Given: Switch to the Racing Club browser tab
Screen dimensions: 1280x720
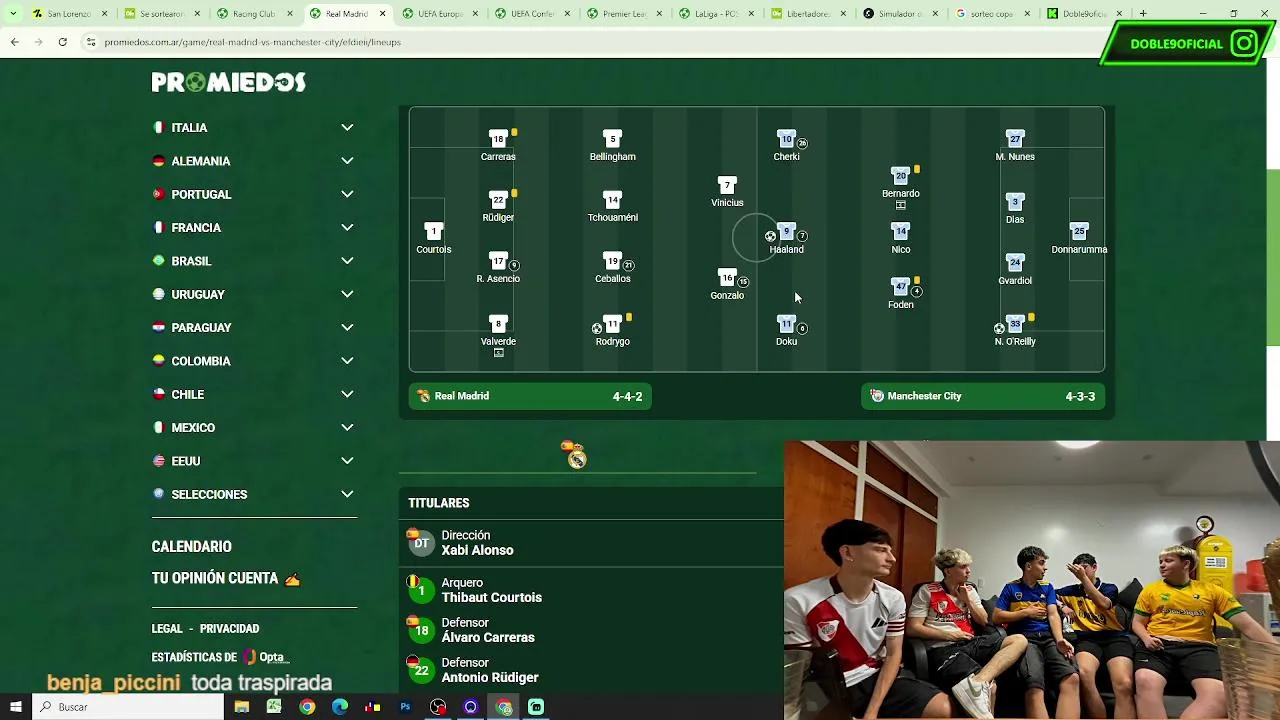Looking at the screenshot, I should pyautogui.click(x=254, y=14).
